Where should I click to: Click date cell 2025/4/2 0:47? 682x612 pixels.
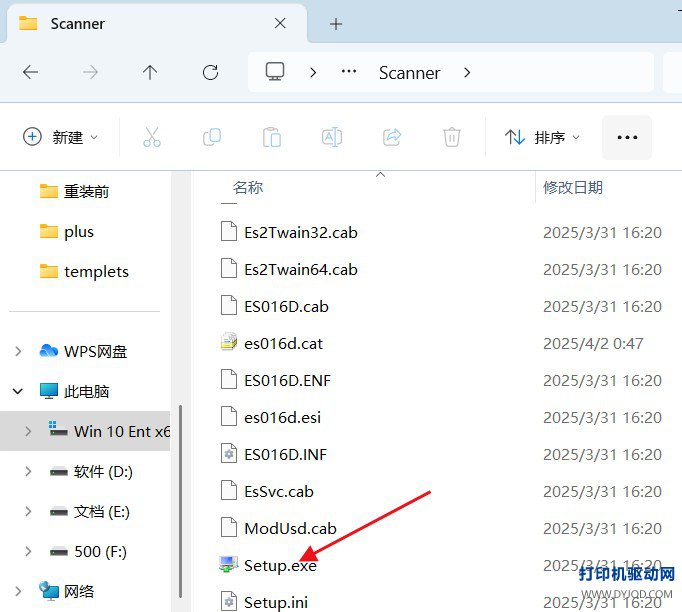(593, 343)
